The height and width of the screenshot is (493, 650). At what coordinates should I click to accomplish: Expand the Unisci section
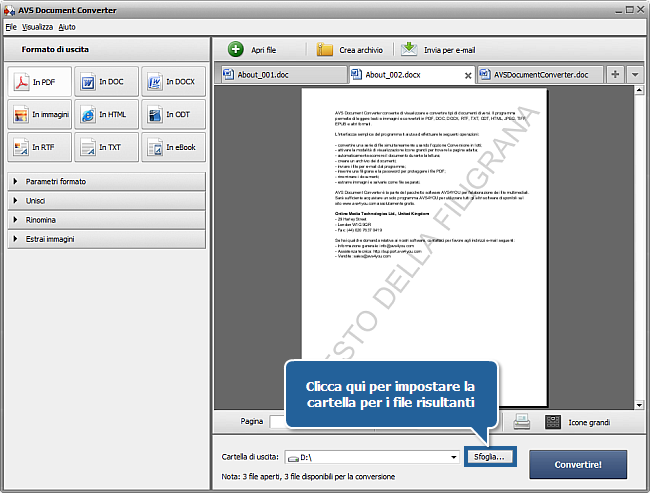[x=107, y=201]
